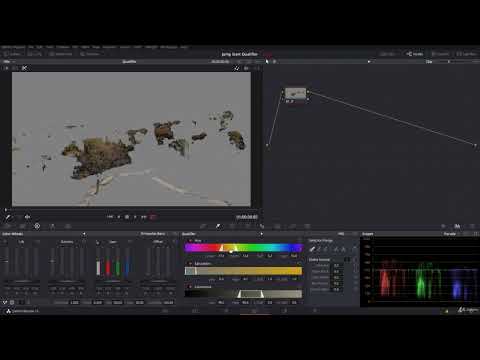Open the DaVinci Resolve application menu
The height and width of the screenshot is (360, 480).
[x=13, y=47]
